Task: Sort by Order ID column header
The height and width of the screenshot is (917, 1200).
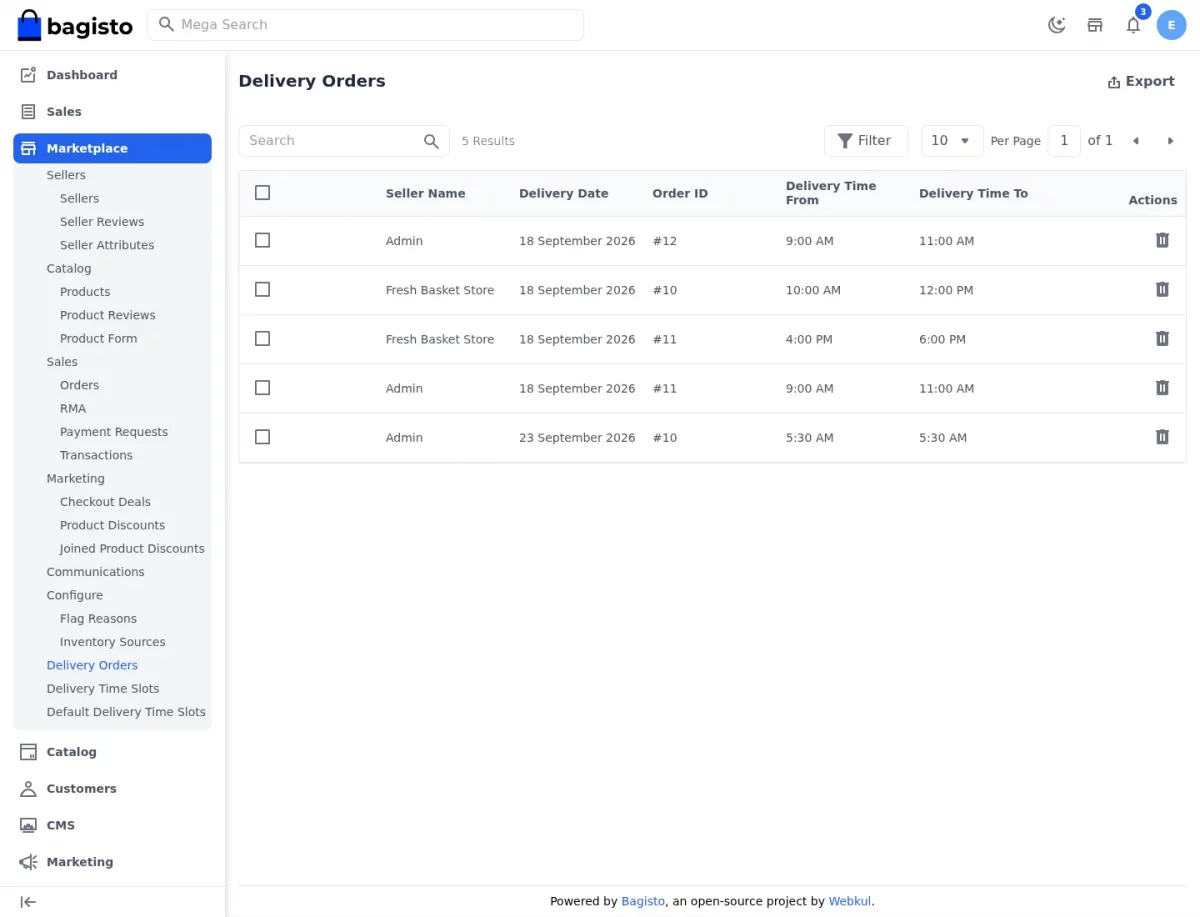Action: pyautogui.click(x=680, y=193)
